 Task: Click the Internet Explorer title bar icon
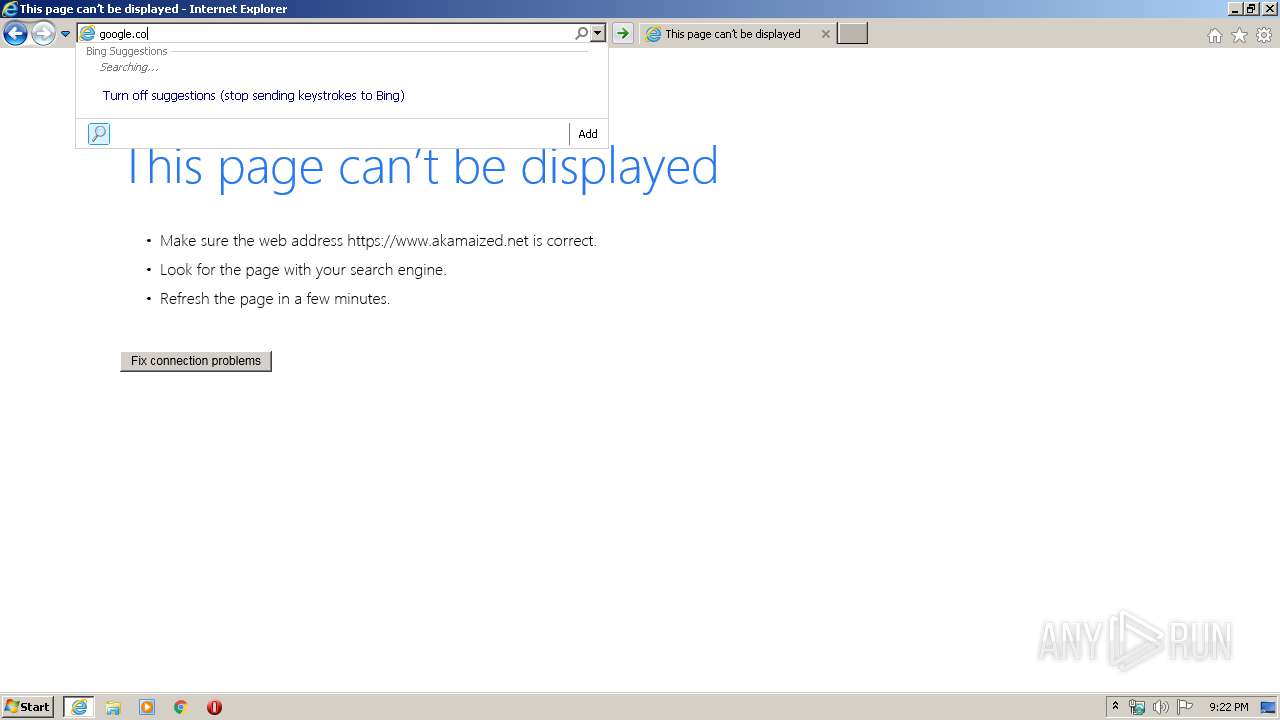10,9
